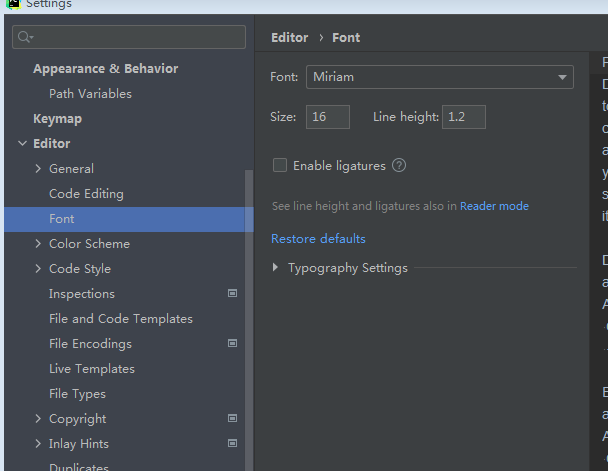Expand the General tree node
608x471 pixels.
tap(38, 169)
